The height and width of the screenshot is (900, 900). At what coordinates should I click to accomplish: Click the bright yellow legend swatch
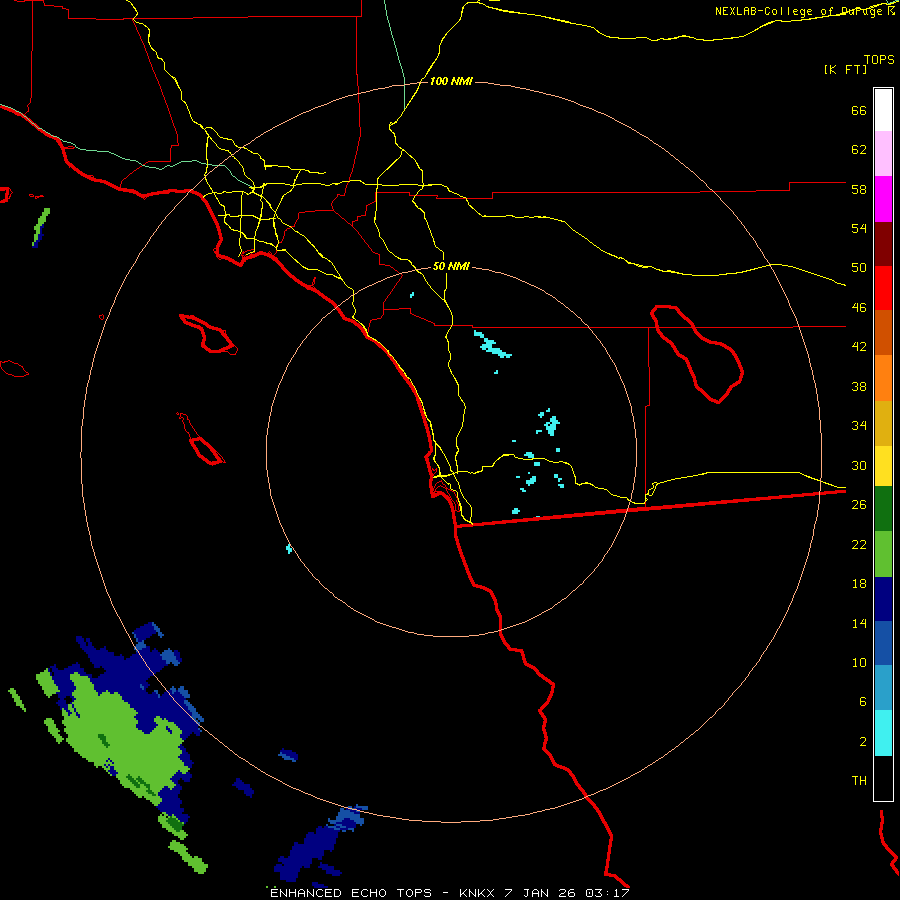[883, 465]
